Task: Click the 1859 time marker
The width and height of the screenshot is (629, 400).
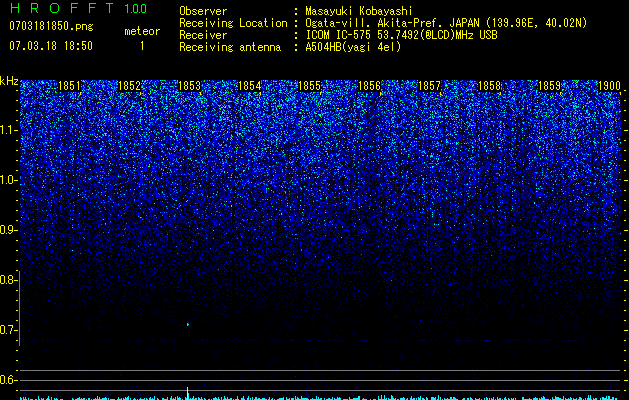Action: coord(550,86)
